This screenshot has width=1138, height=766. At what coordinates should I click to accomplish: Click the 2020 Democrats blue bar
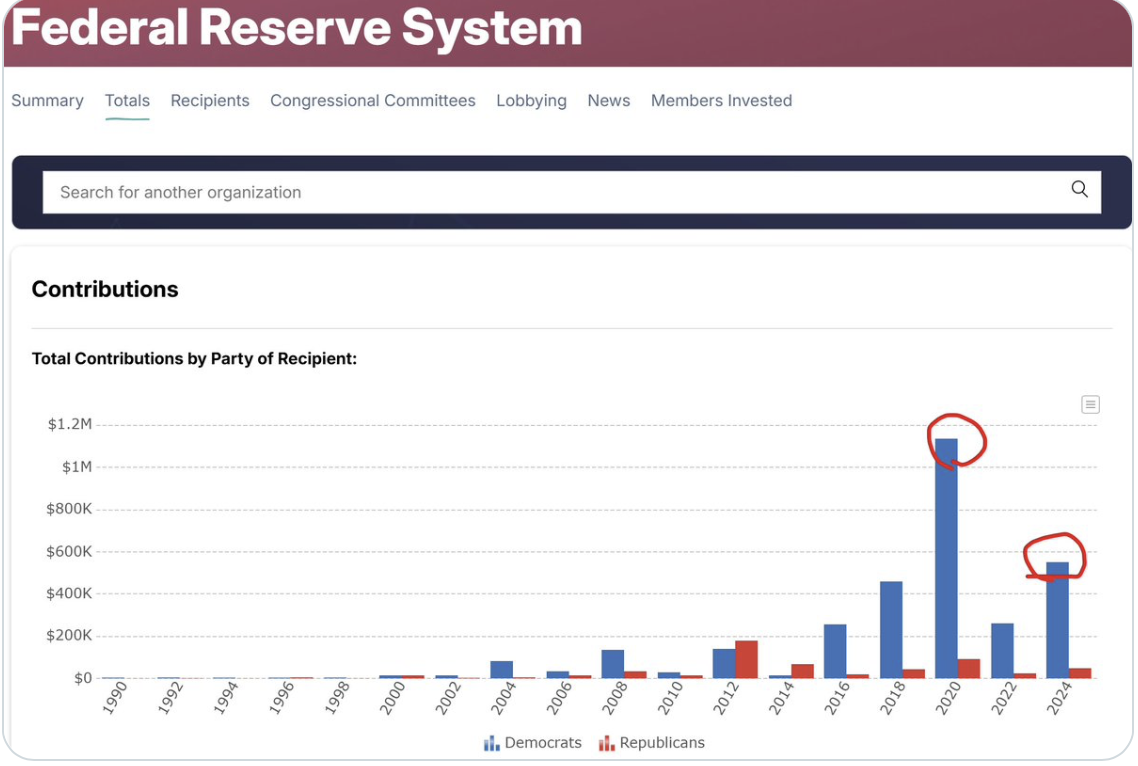[946, 560]
